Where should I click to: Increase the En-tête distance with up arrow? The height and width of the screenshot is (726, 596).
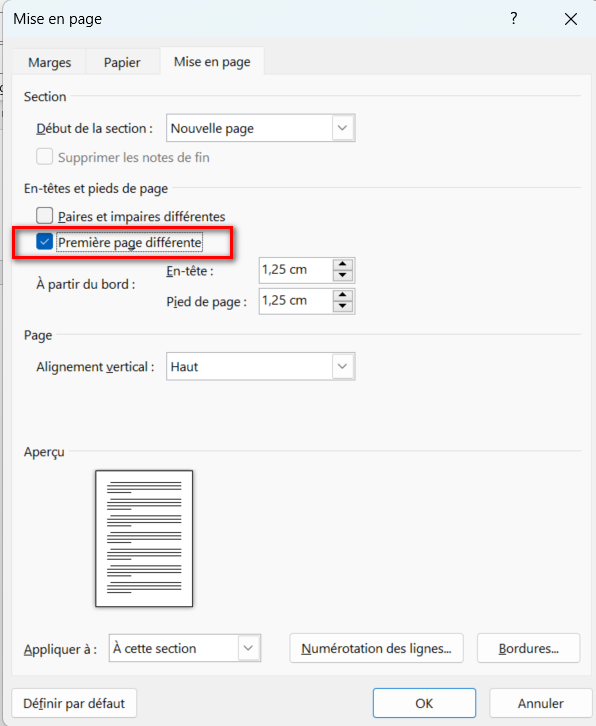343,264
